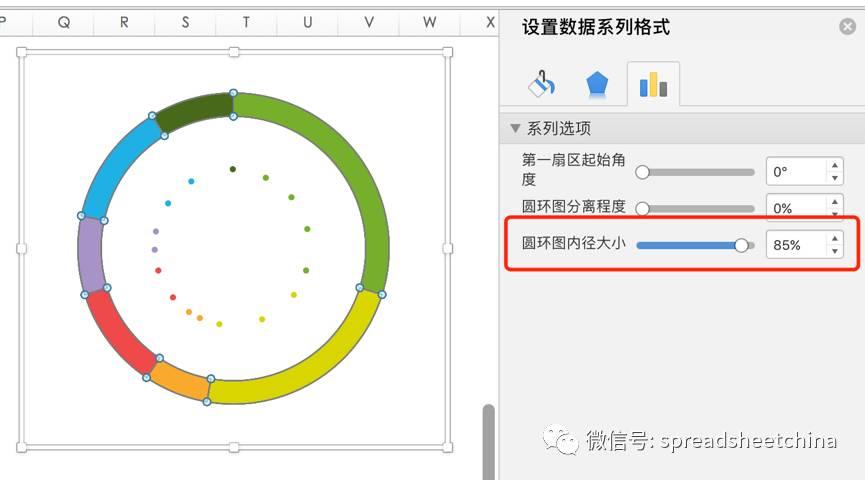Click the 第一扇区起始角度 label

pyautogui.click(x=574, y=169)
